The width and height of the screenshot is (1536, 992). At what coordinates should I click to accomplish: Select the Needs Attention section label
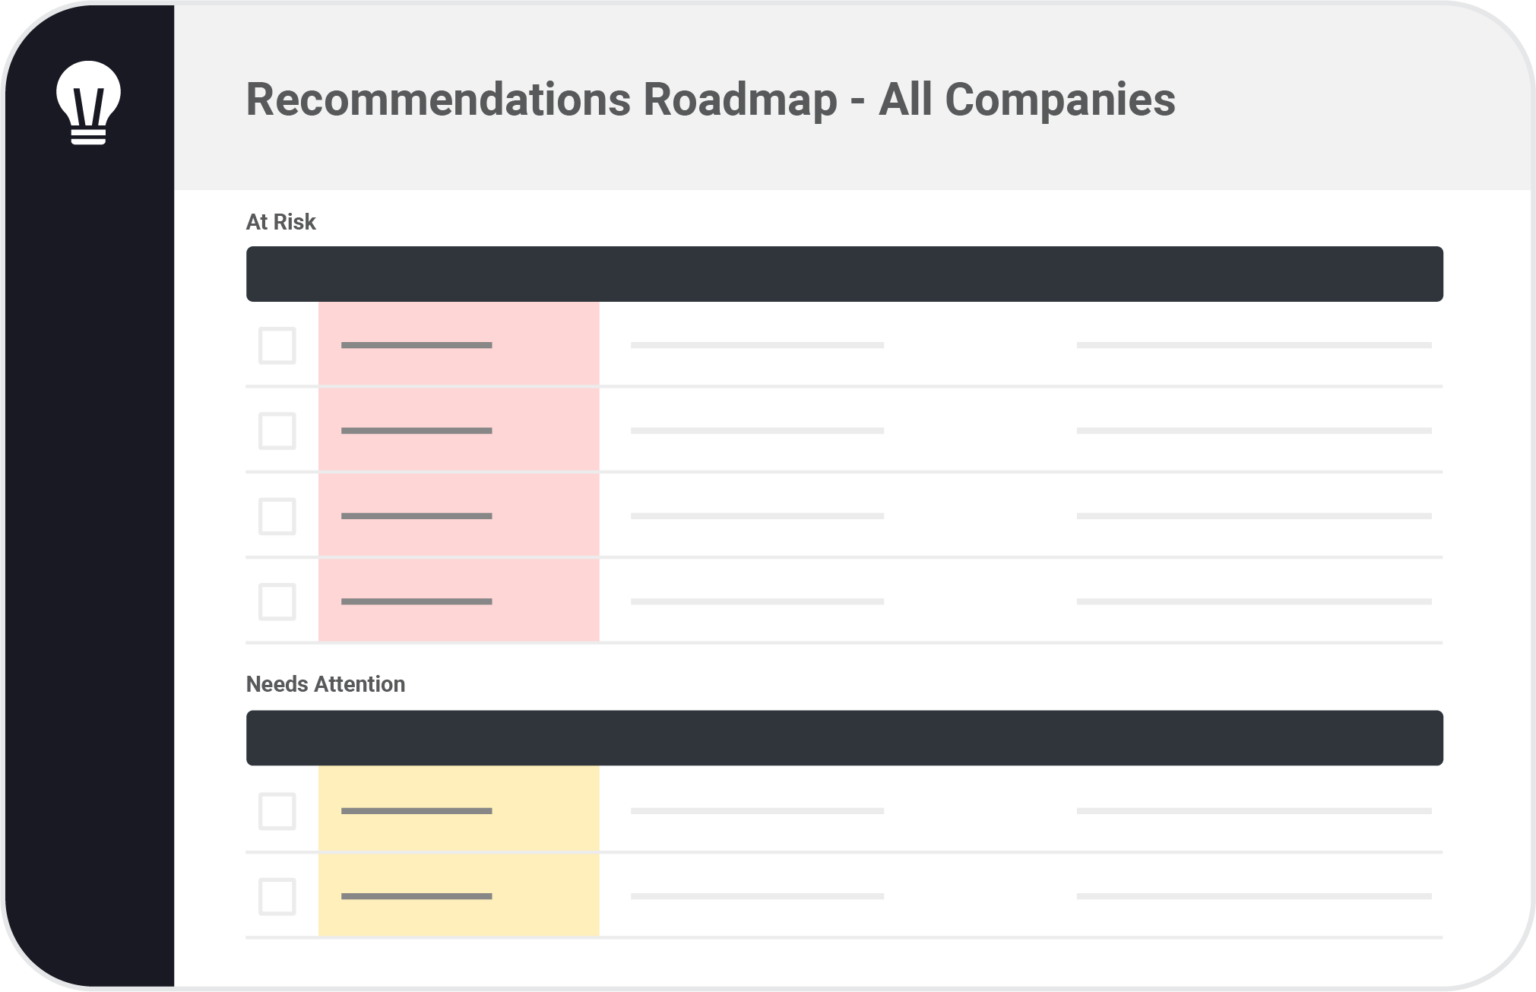click(x=325, y=684)
